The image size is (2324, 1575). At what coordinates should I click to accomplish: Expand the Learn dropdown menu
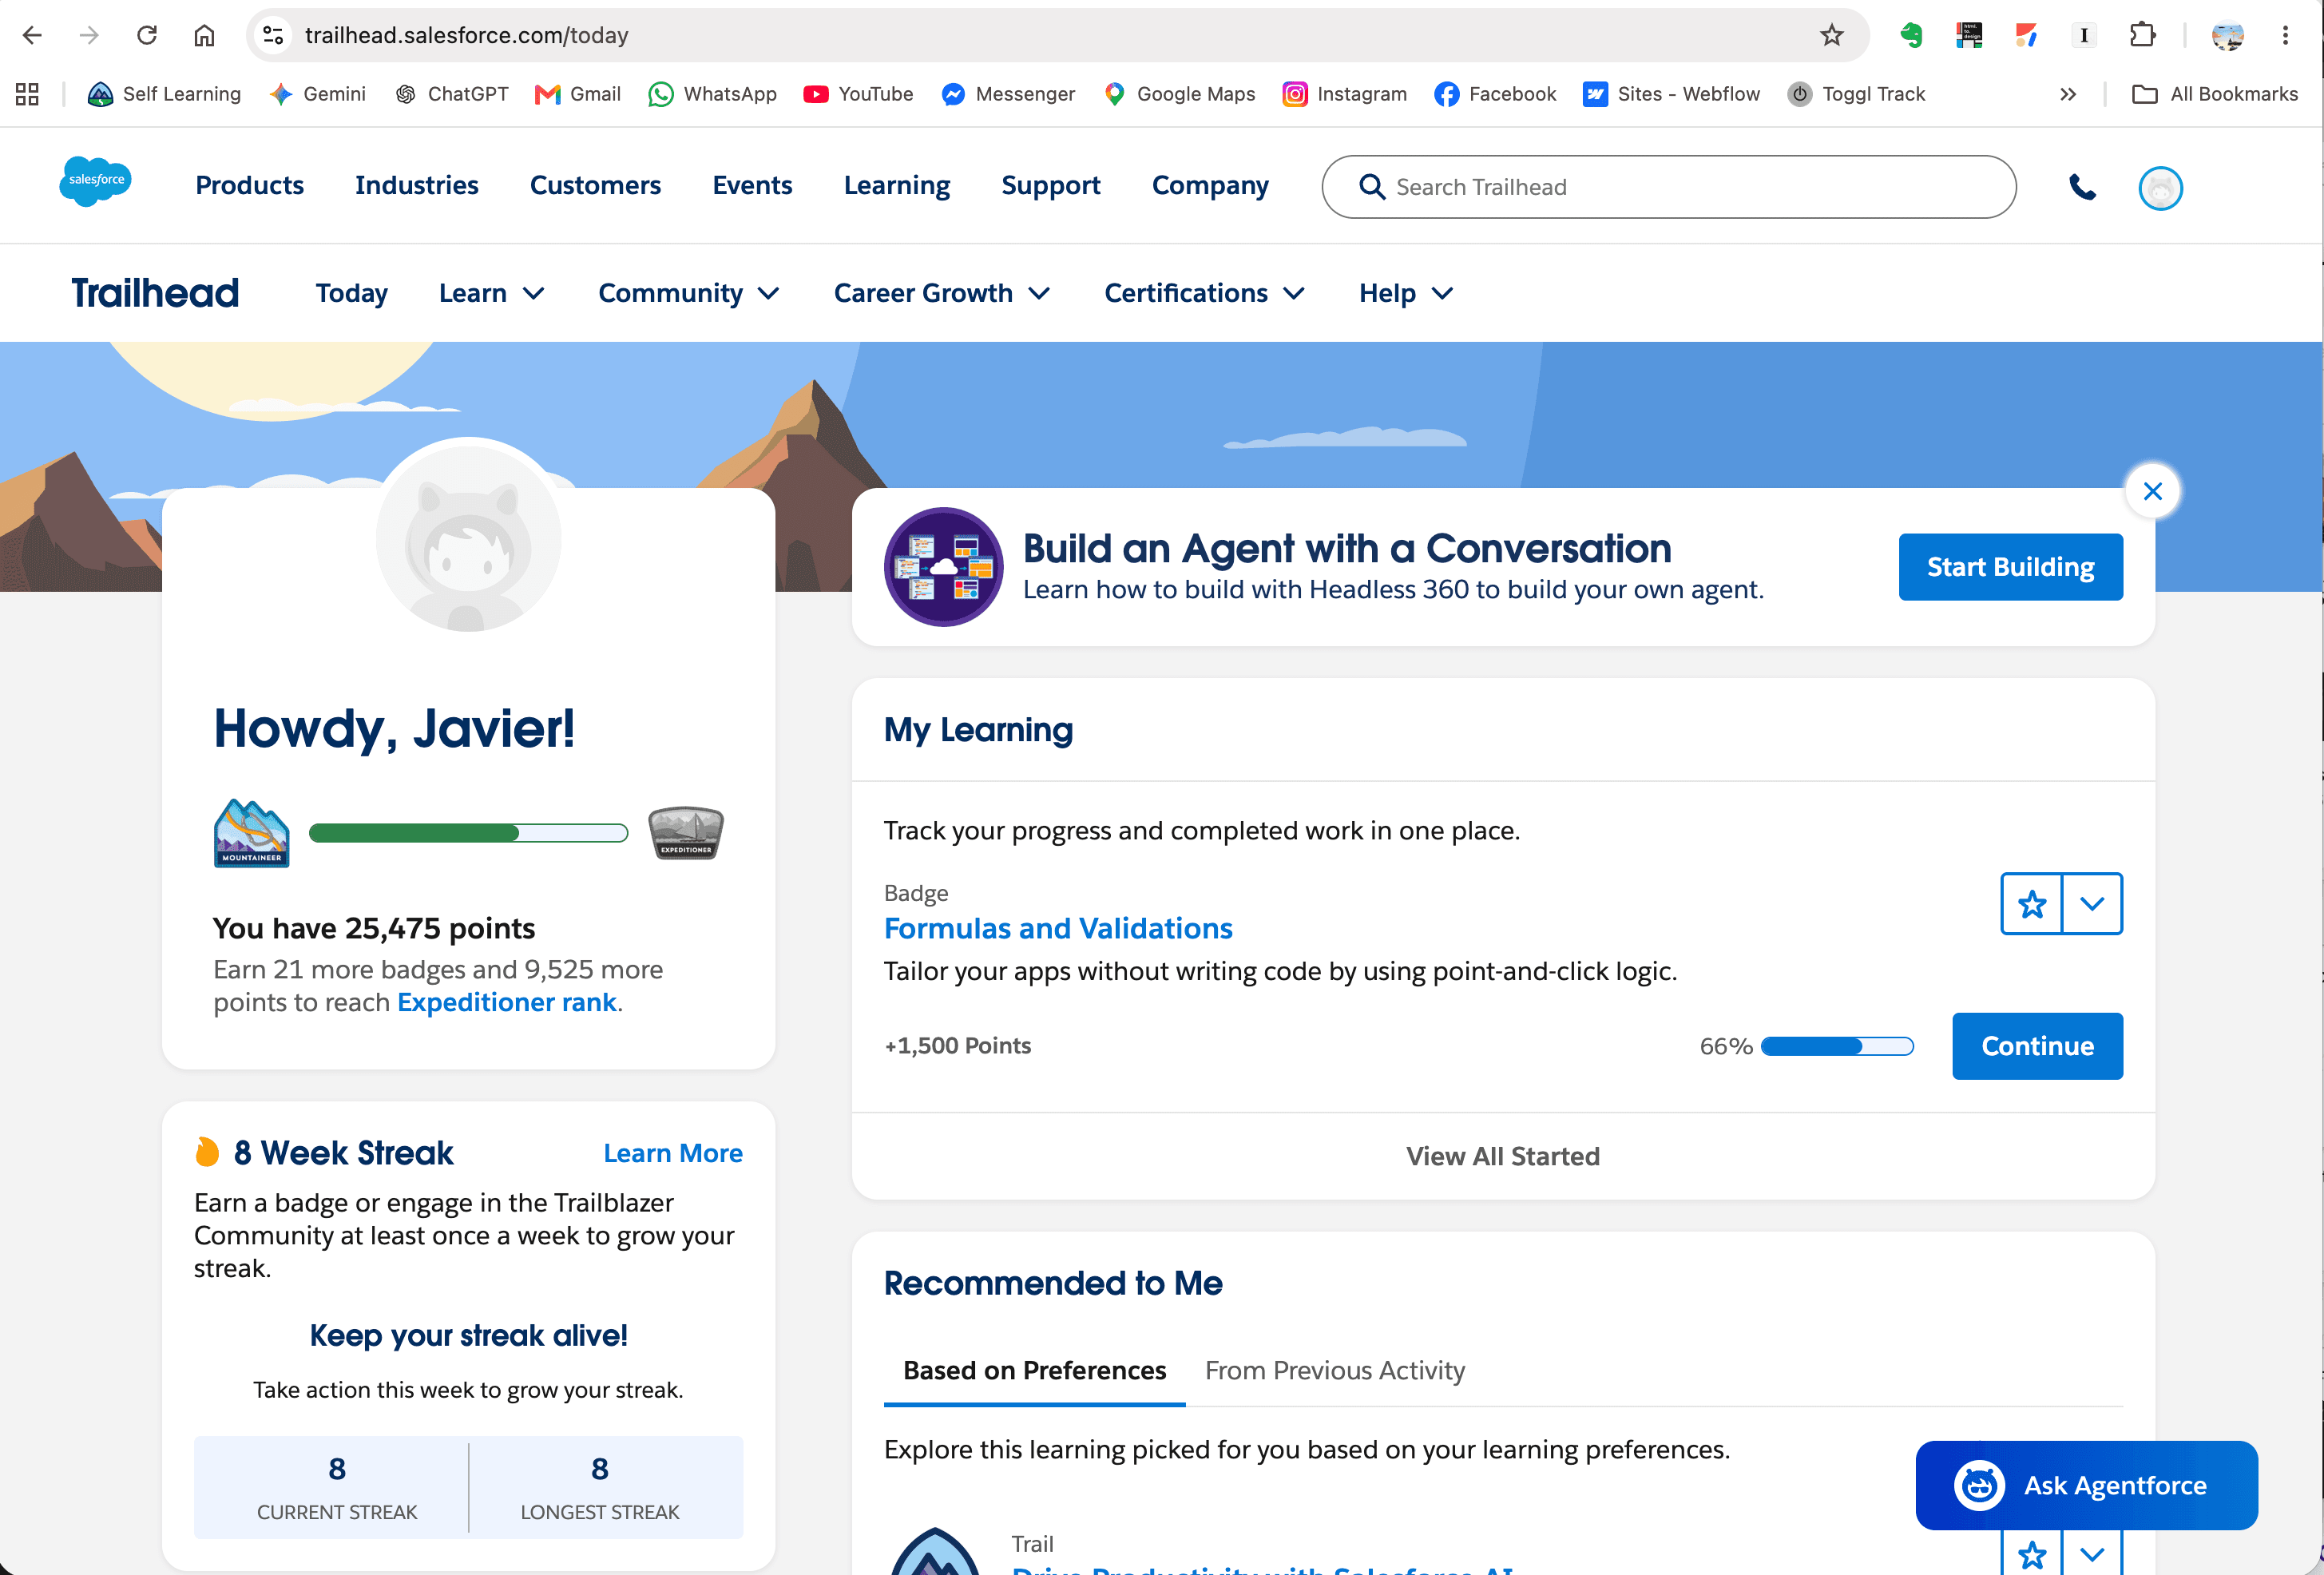(x=492, y=293)
